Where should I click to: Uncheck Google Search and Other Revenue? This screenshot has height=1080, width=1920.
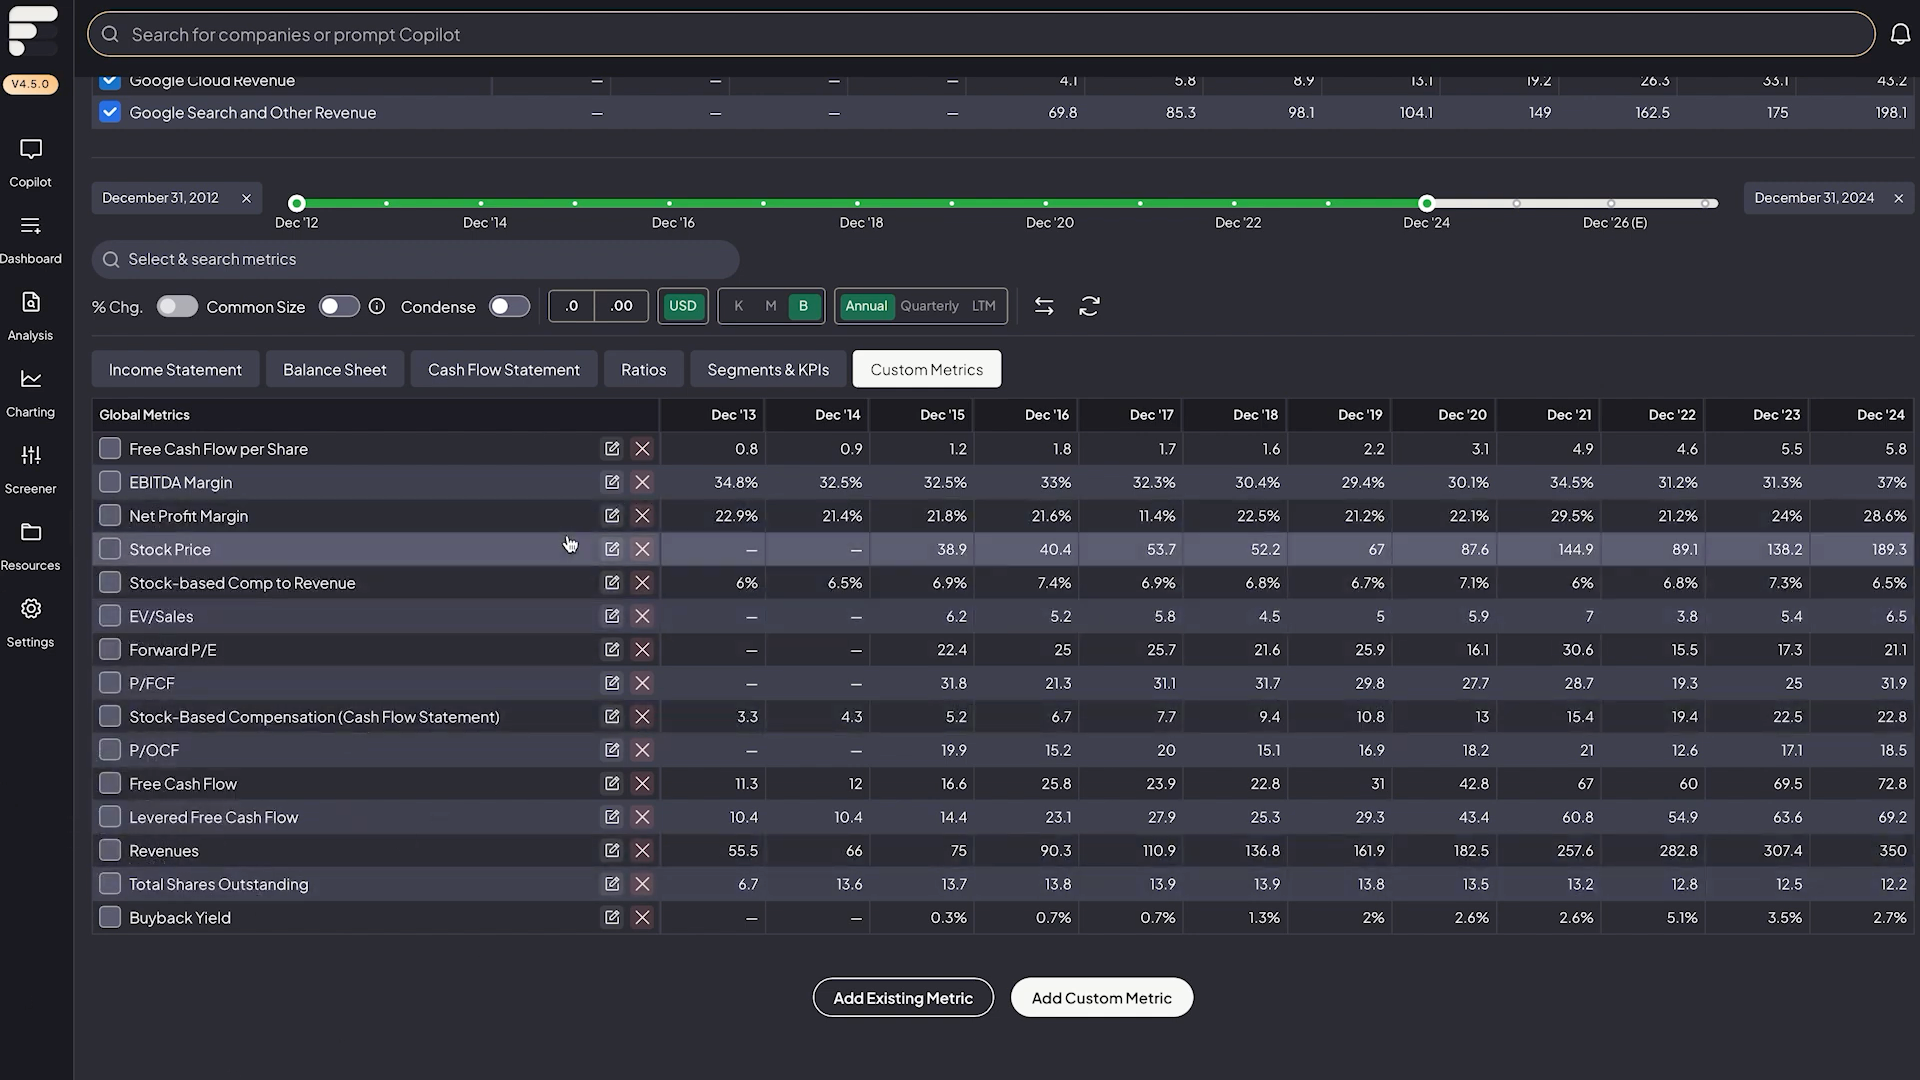click(110, 113)
